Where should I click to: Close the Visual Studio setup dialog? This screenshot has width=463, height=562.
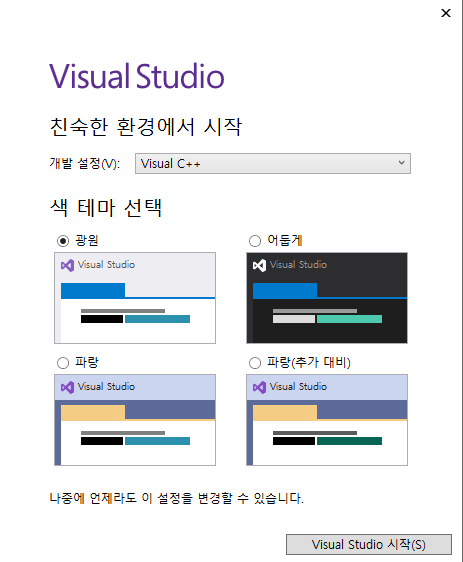click(x=446, y=13)
